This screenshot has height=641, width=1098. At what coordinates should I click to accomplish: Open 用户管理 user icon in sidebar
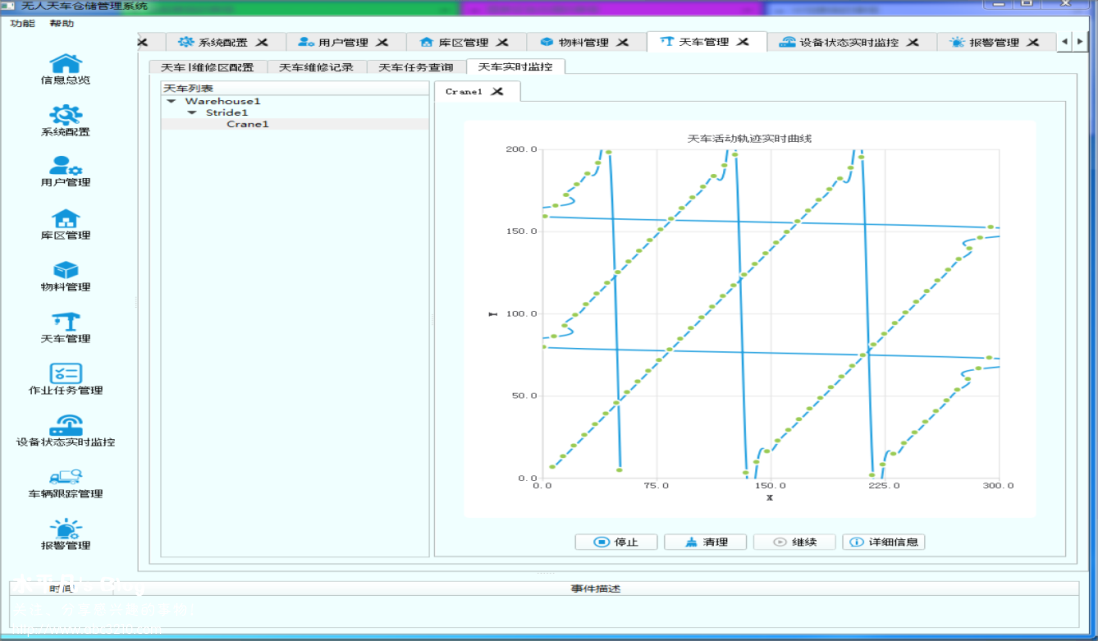tap(66, 166)
